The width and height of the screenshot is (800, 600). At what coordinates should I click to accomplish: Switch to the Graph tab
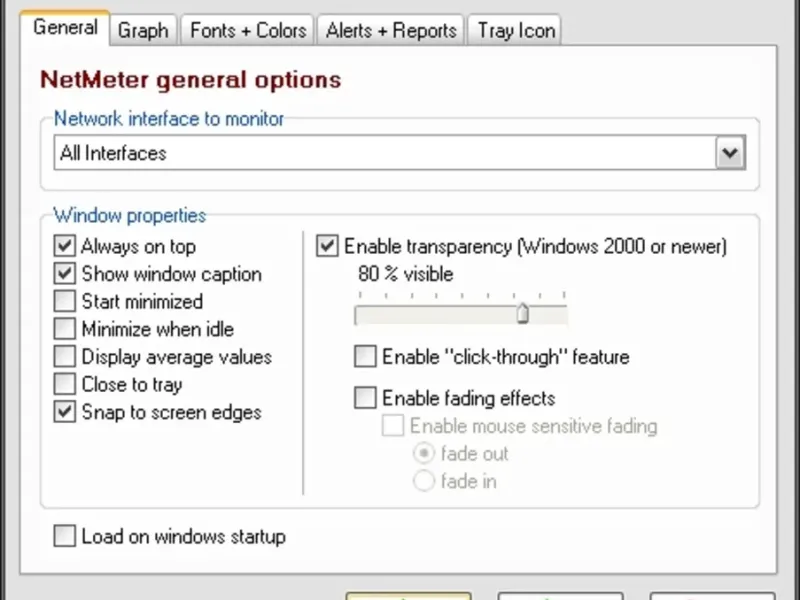(143, 30)
